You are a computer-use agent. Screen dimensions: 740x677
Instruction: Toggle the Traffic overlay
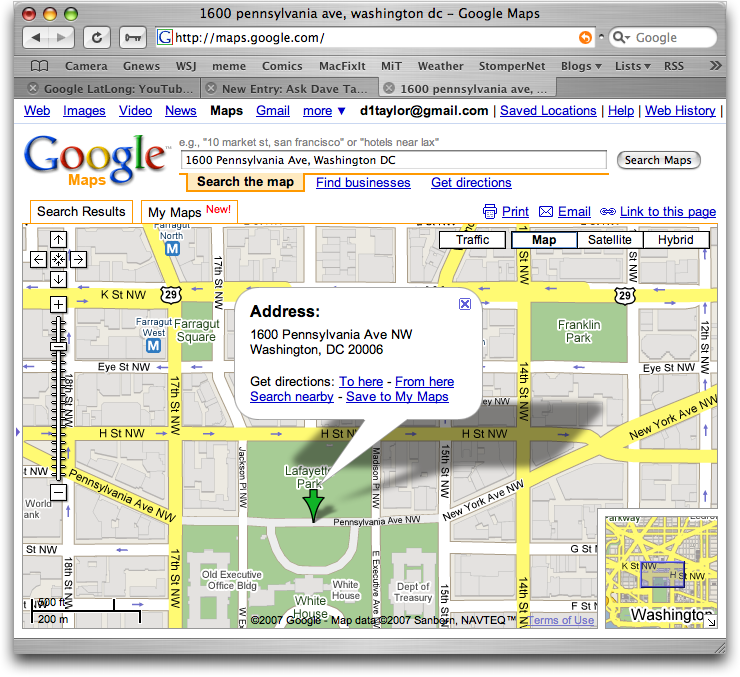472,240
